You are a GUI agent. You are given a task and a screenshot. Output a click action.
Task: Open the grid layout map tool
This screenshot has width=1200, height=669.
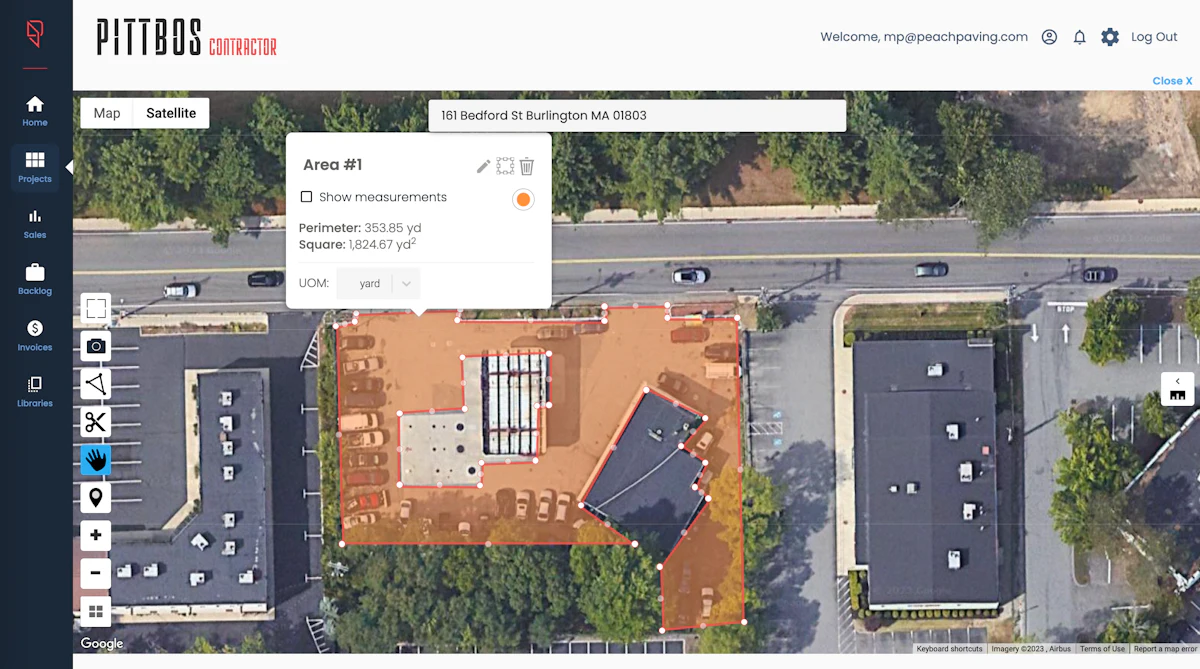[x=96, y=611]
